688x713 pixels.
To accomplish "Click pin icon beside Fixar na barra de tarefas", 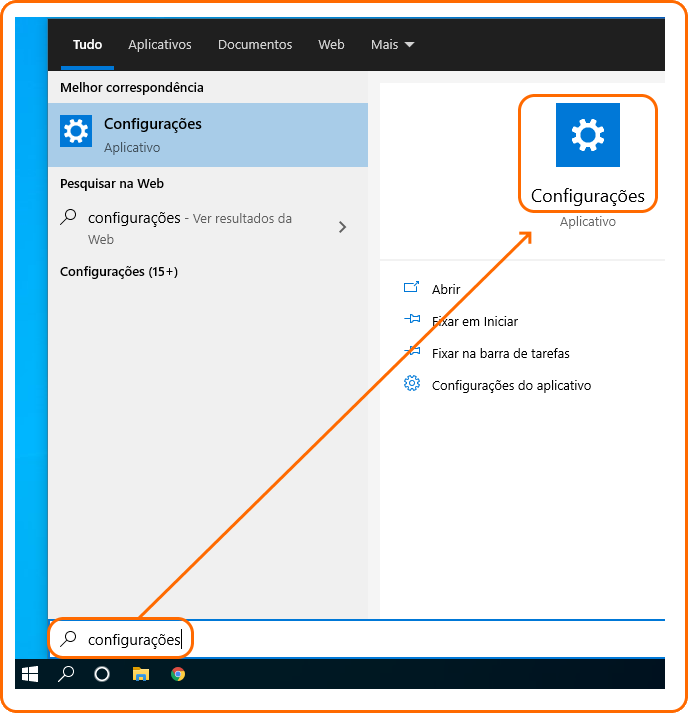I will coord(412,351).
